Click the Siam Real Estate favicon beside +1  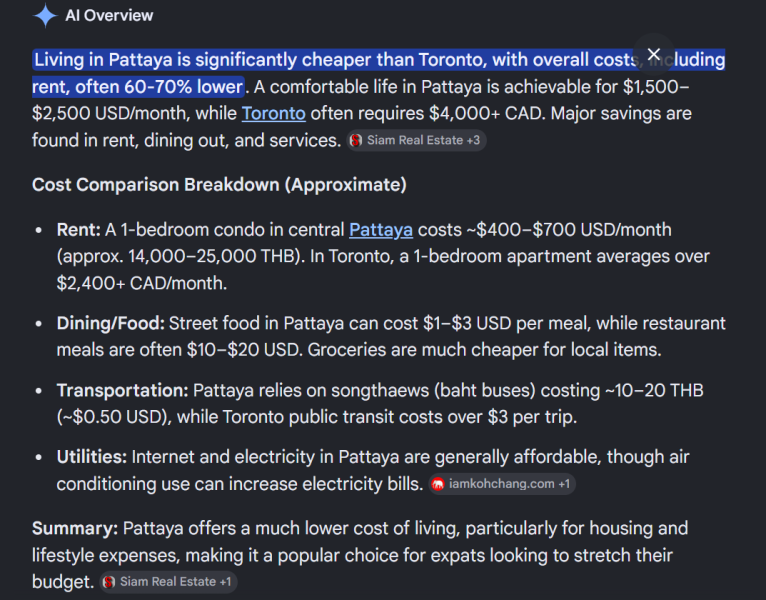(108, 581)
